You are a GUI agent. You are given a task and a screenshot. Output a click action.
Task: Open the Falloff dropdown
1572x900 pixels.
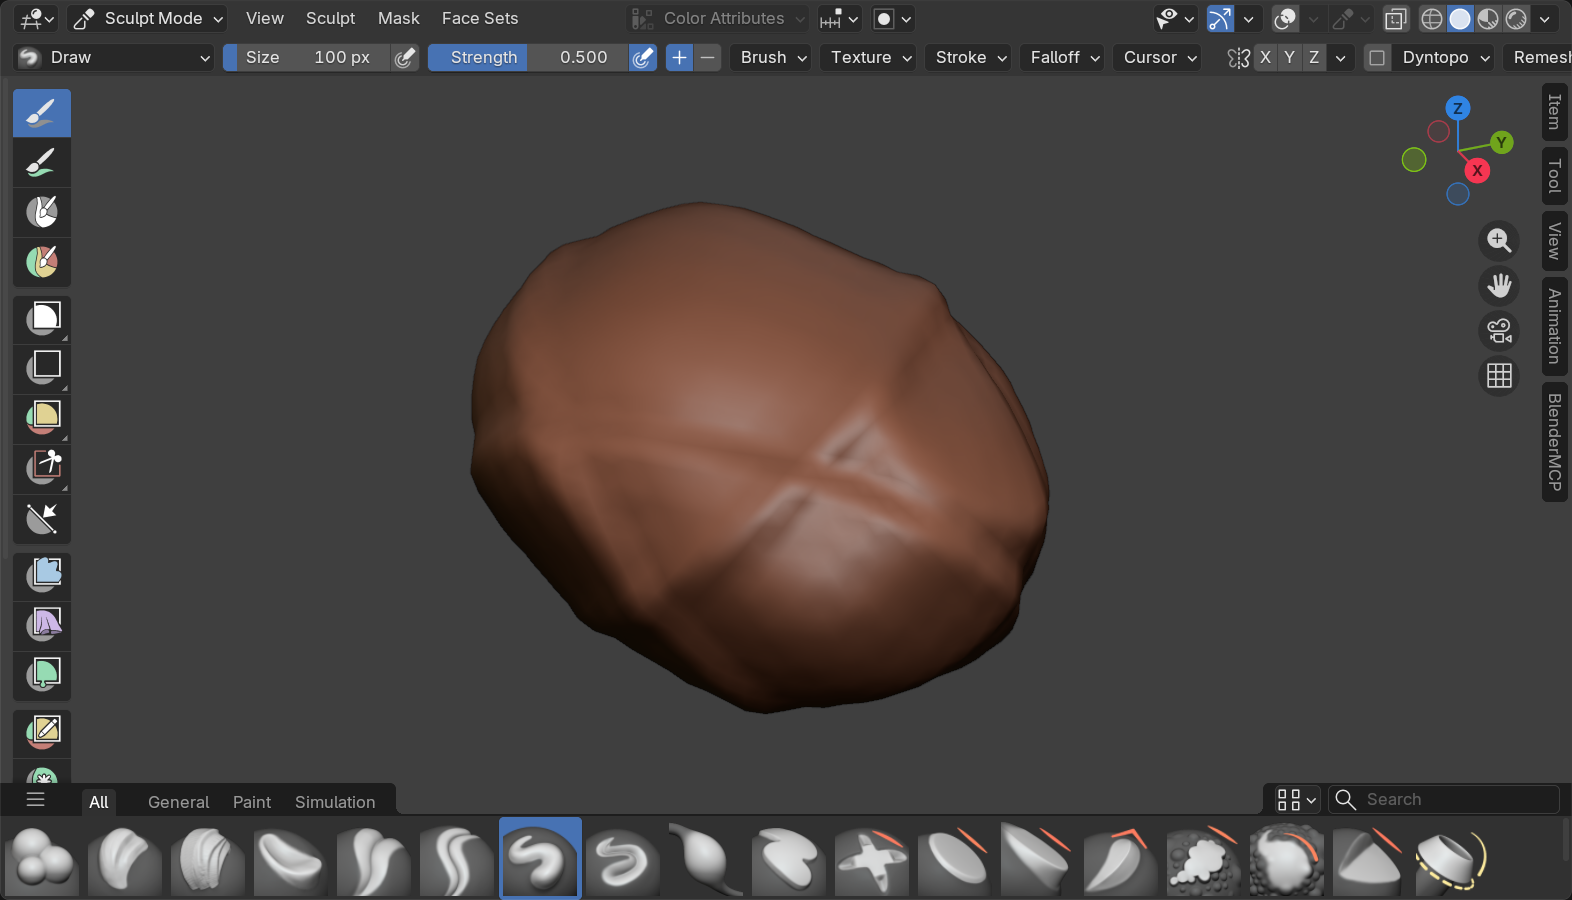(1064, 58)
